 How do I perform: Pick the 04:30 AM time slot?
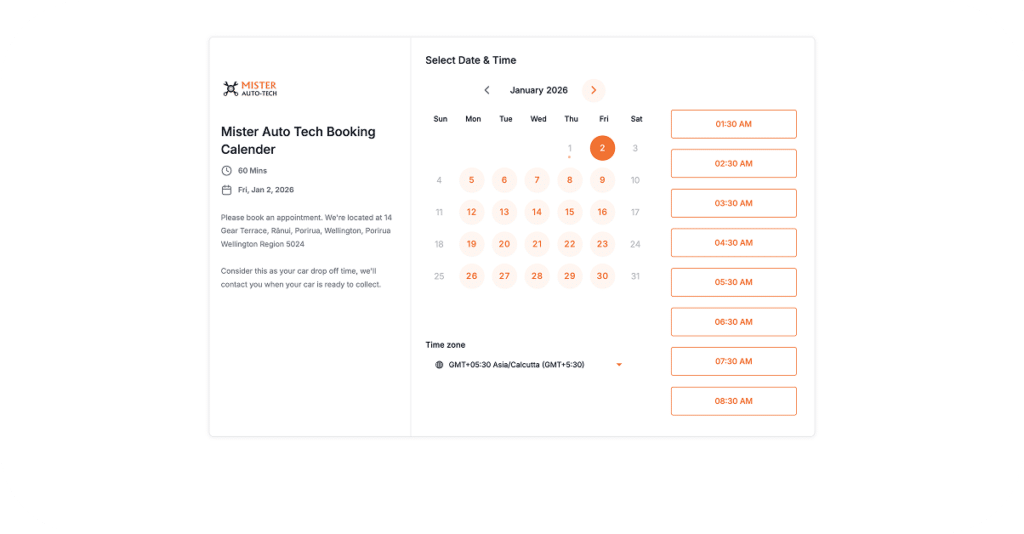(x=733, y=243)
